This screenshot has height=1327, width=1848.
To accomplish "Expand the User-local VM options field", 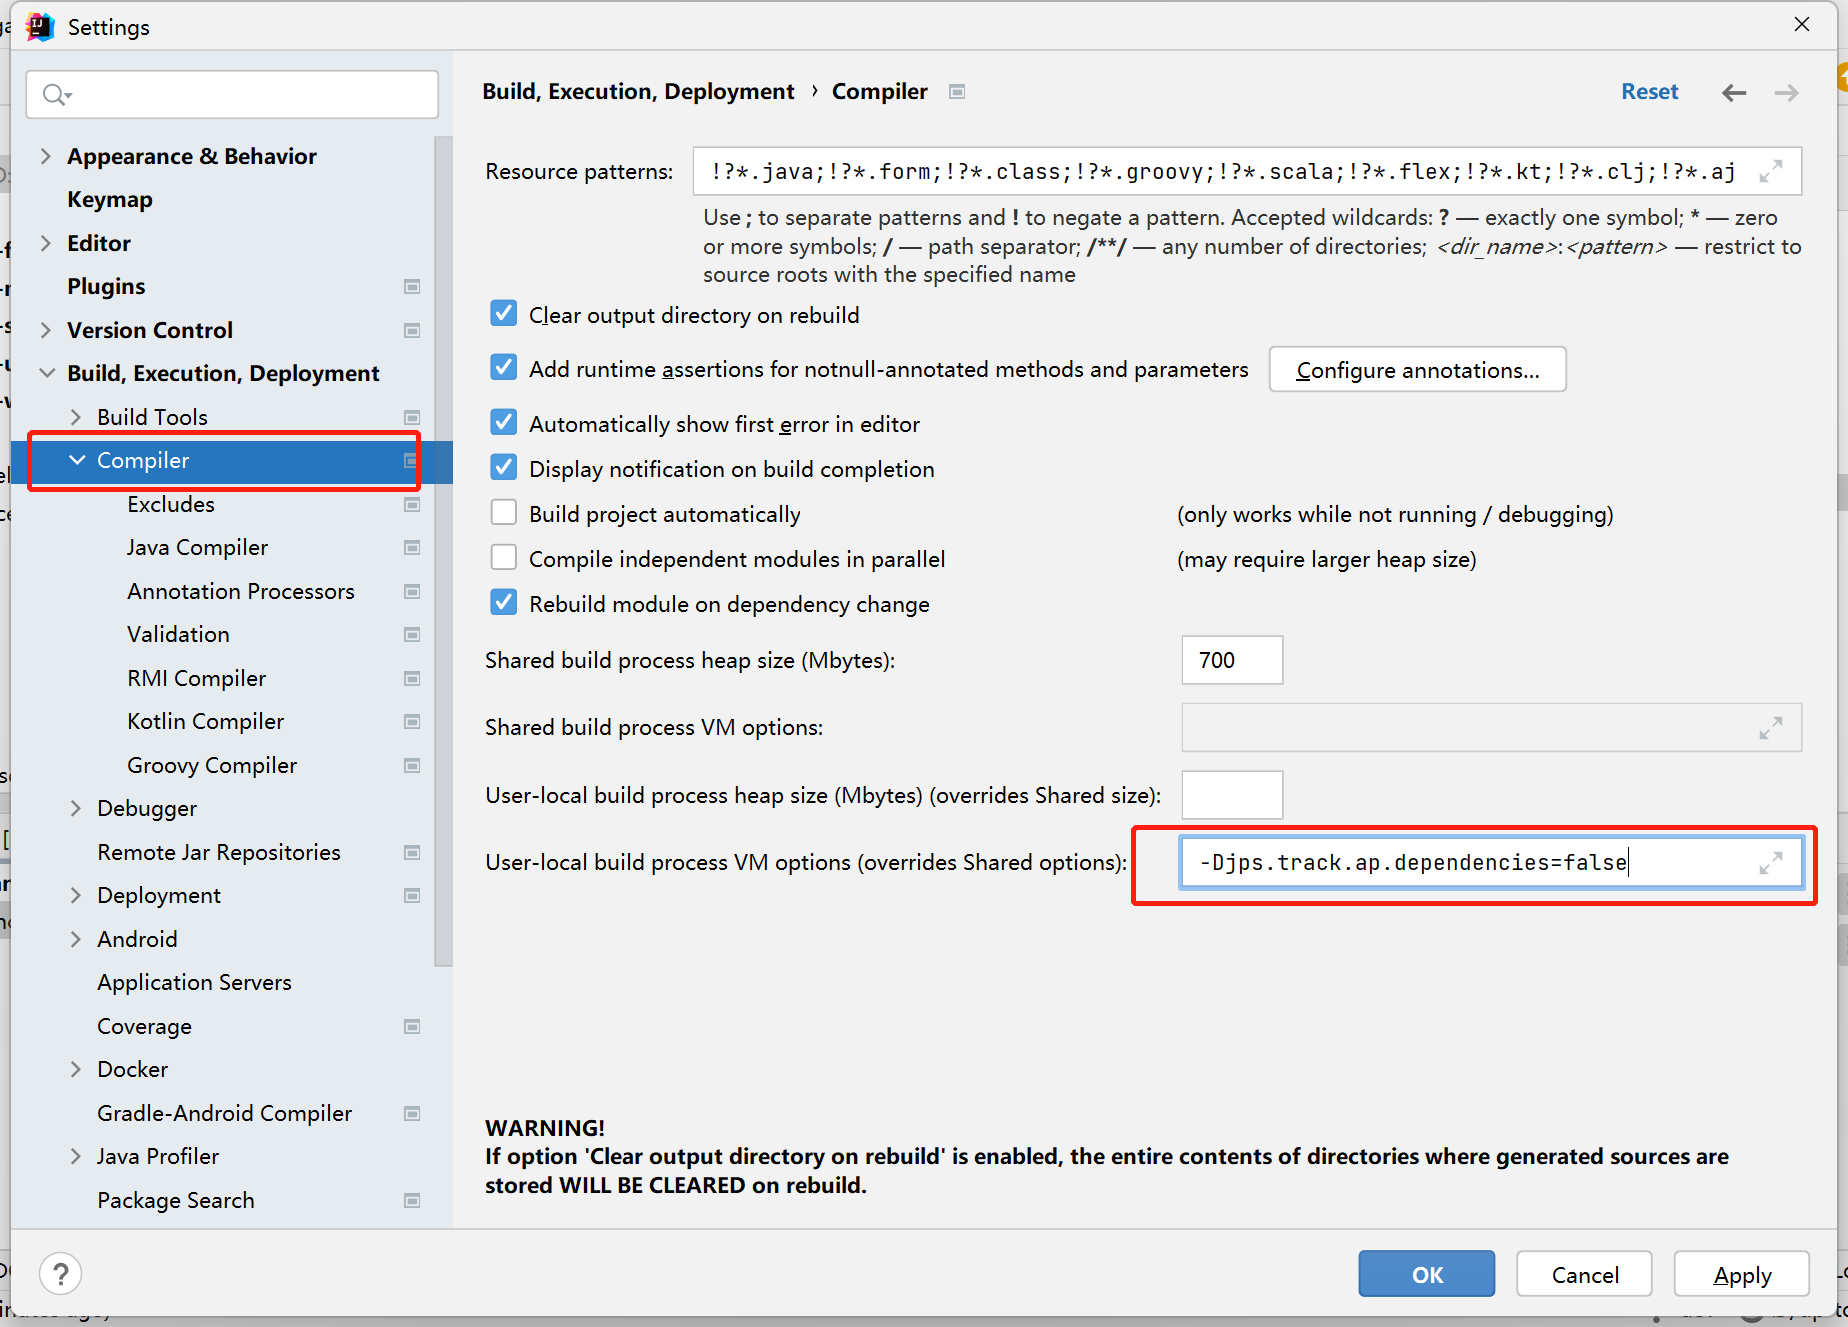I will coord(1771,863).
